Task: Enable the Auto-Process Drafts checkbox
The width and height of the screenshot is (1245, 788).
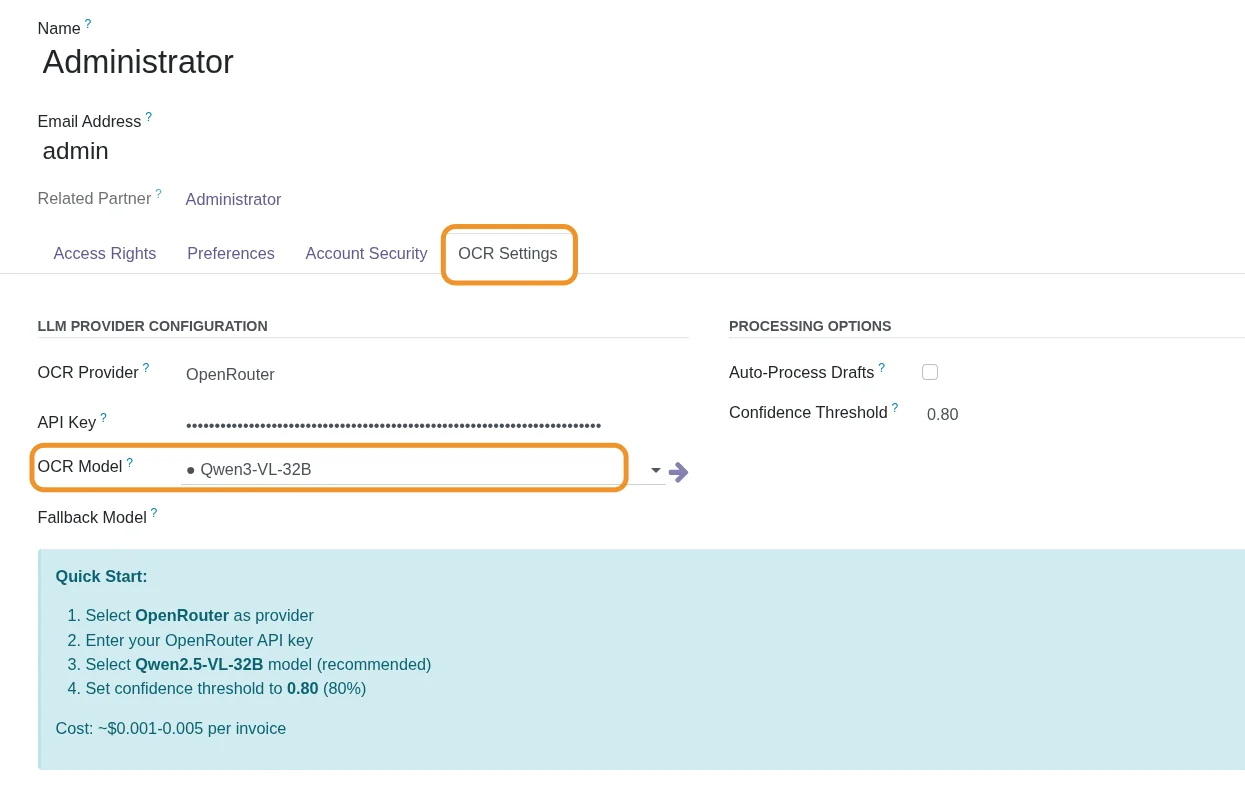Action: point(930,372)
